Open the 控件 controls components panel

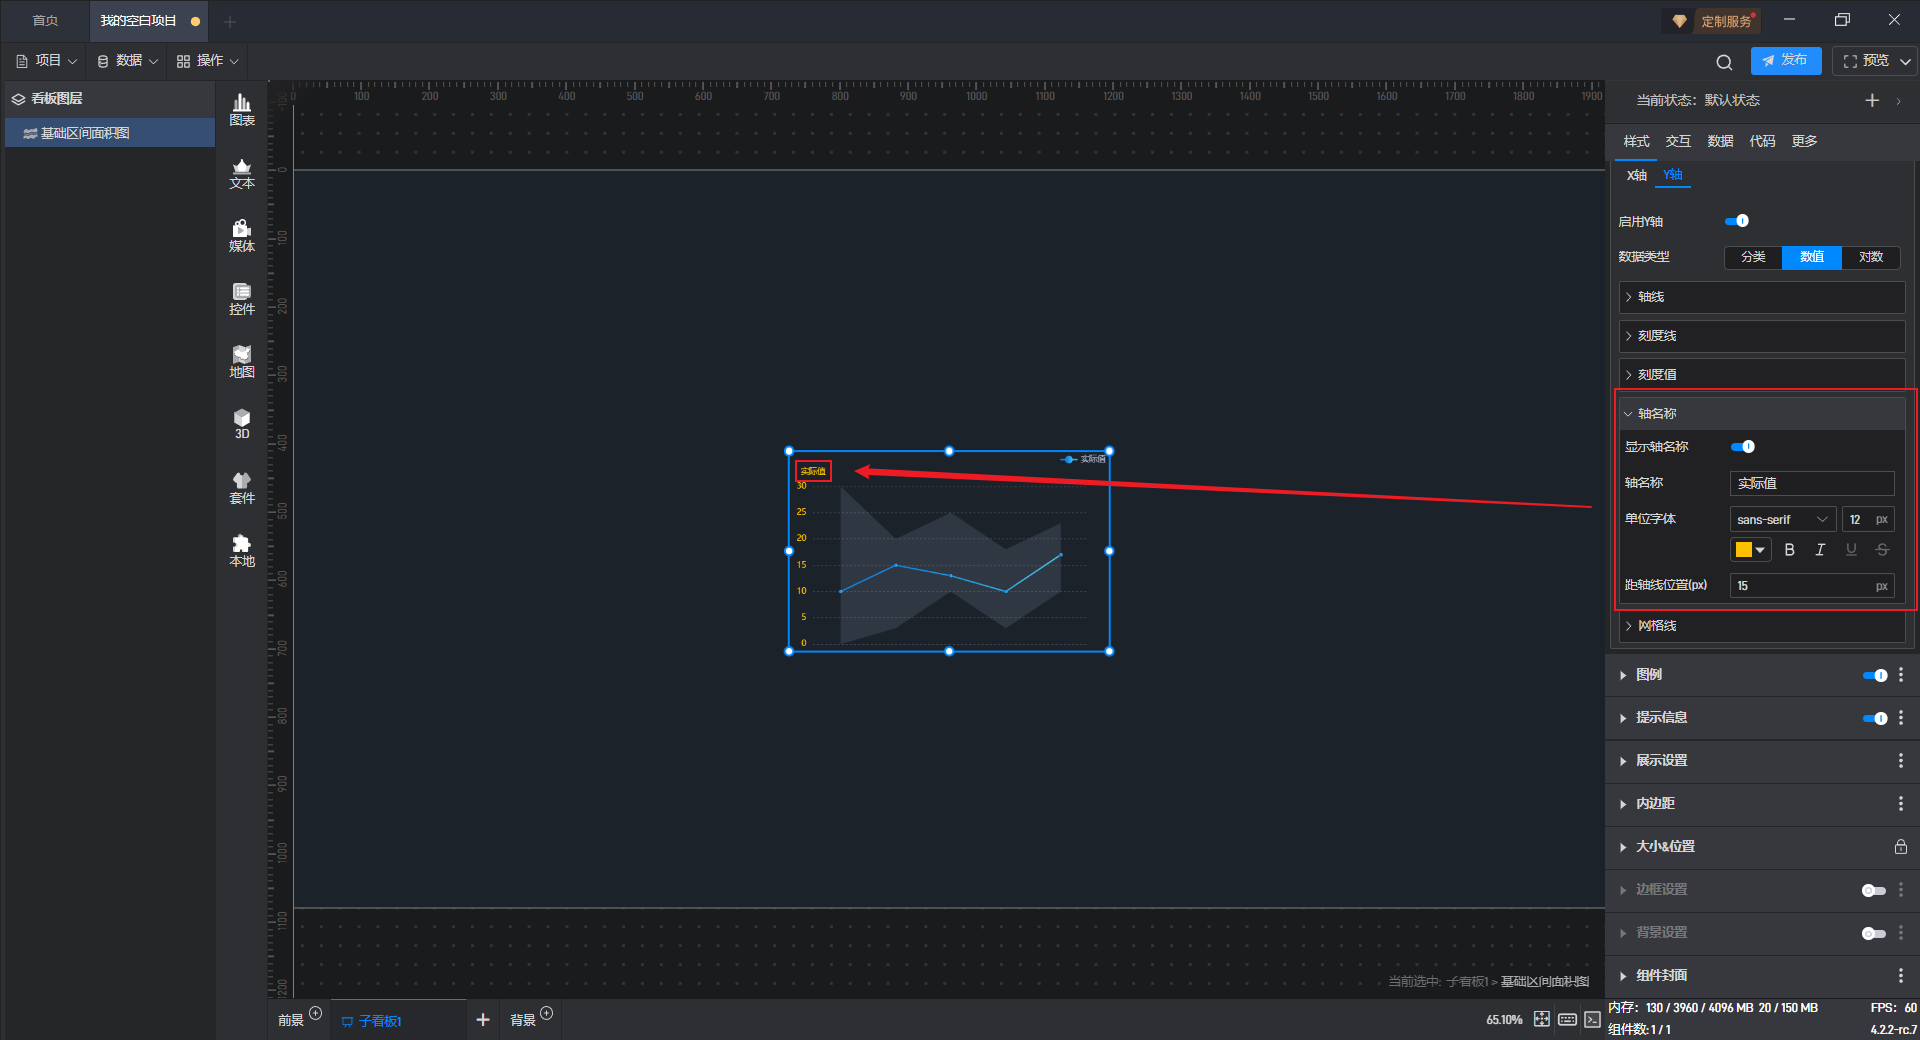242,299
